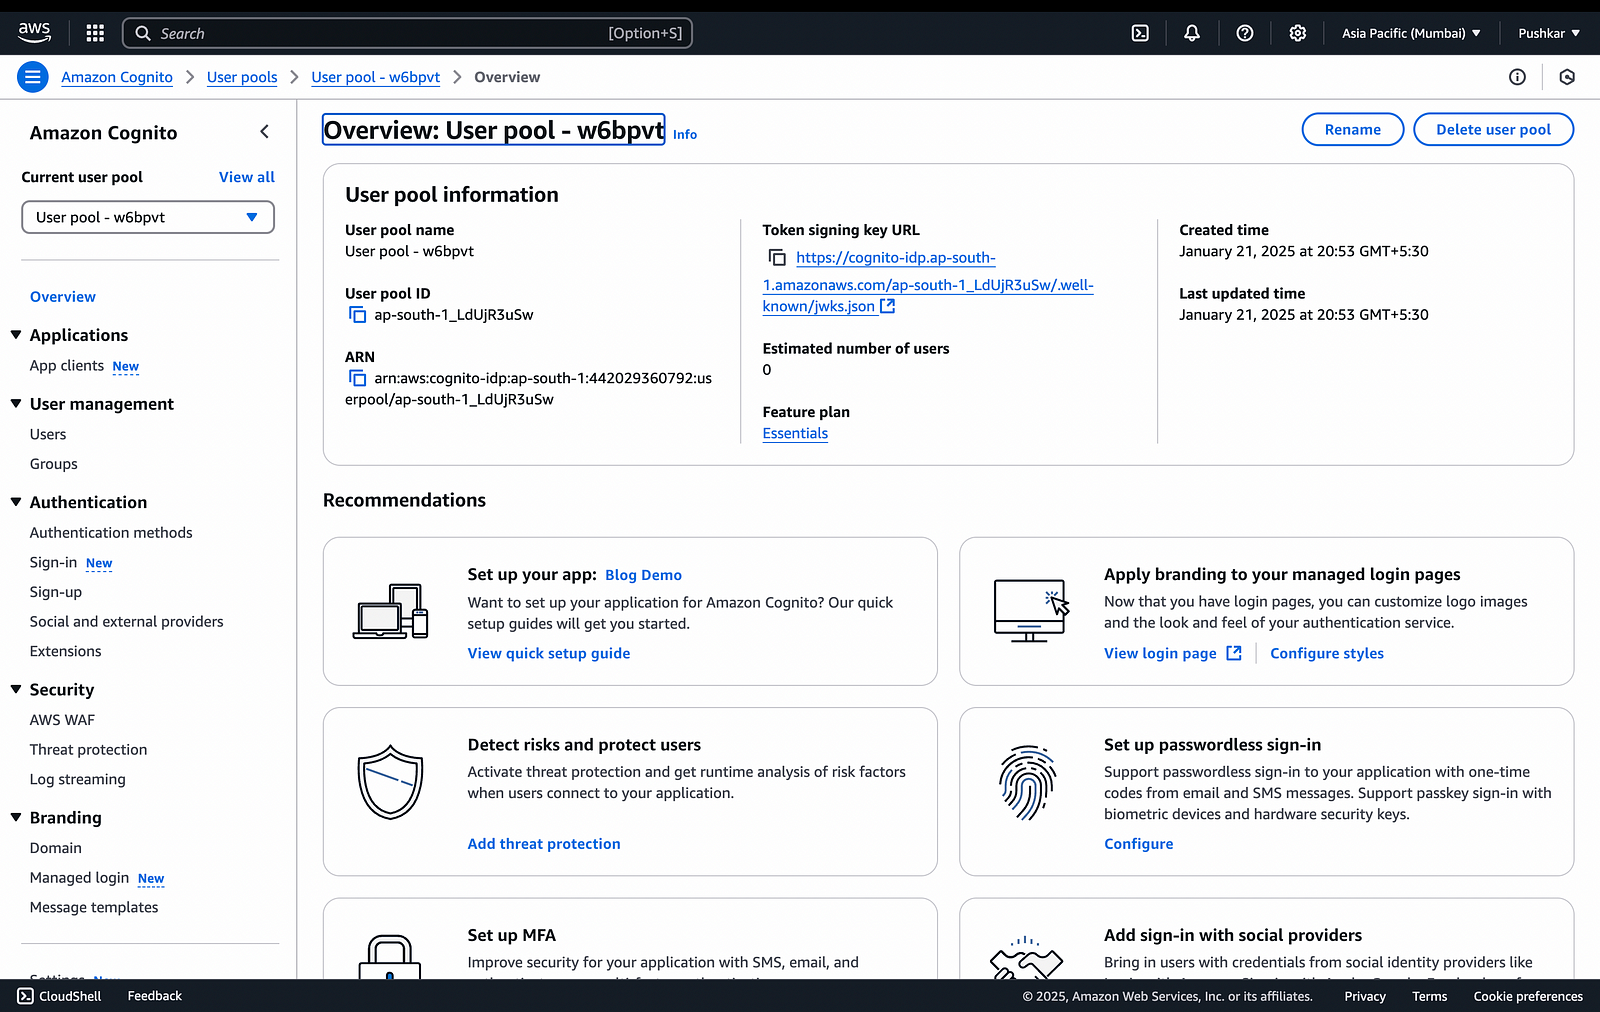The width and height of the screenshot is (1600, 1012).
Task: Collapse the Authentication section
Action: click(x=16, y=502)
